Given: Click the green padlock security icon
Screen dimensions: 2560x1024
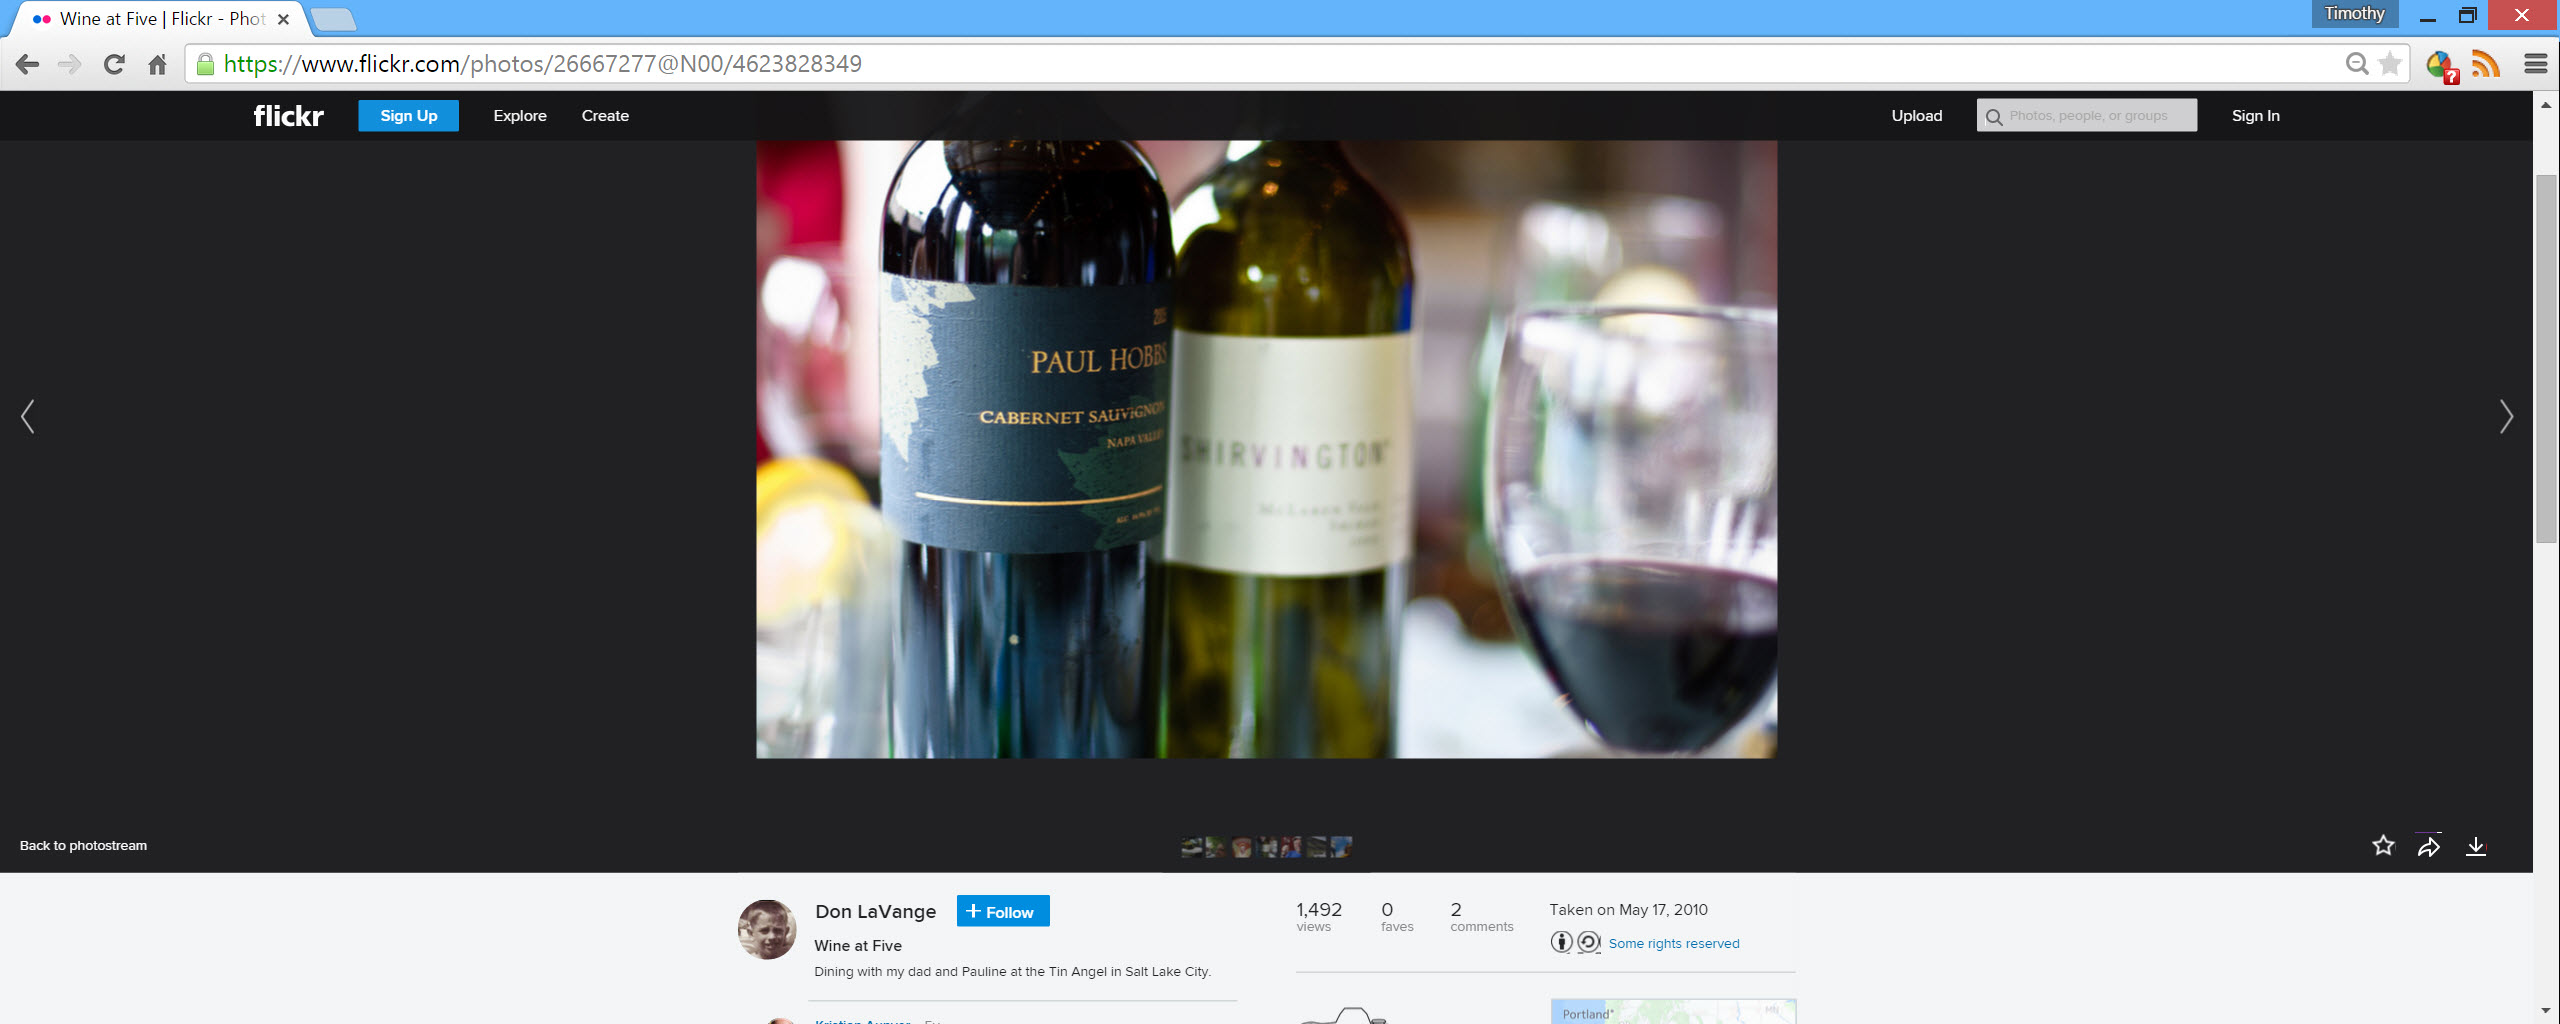Looking at the screenshot, I should [x=205, y=64].
